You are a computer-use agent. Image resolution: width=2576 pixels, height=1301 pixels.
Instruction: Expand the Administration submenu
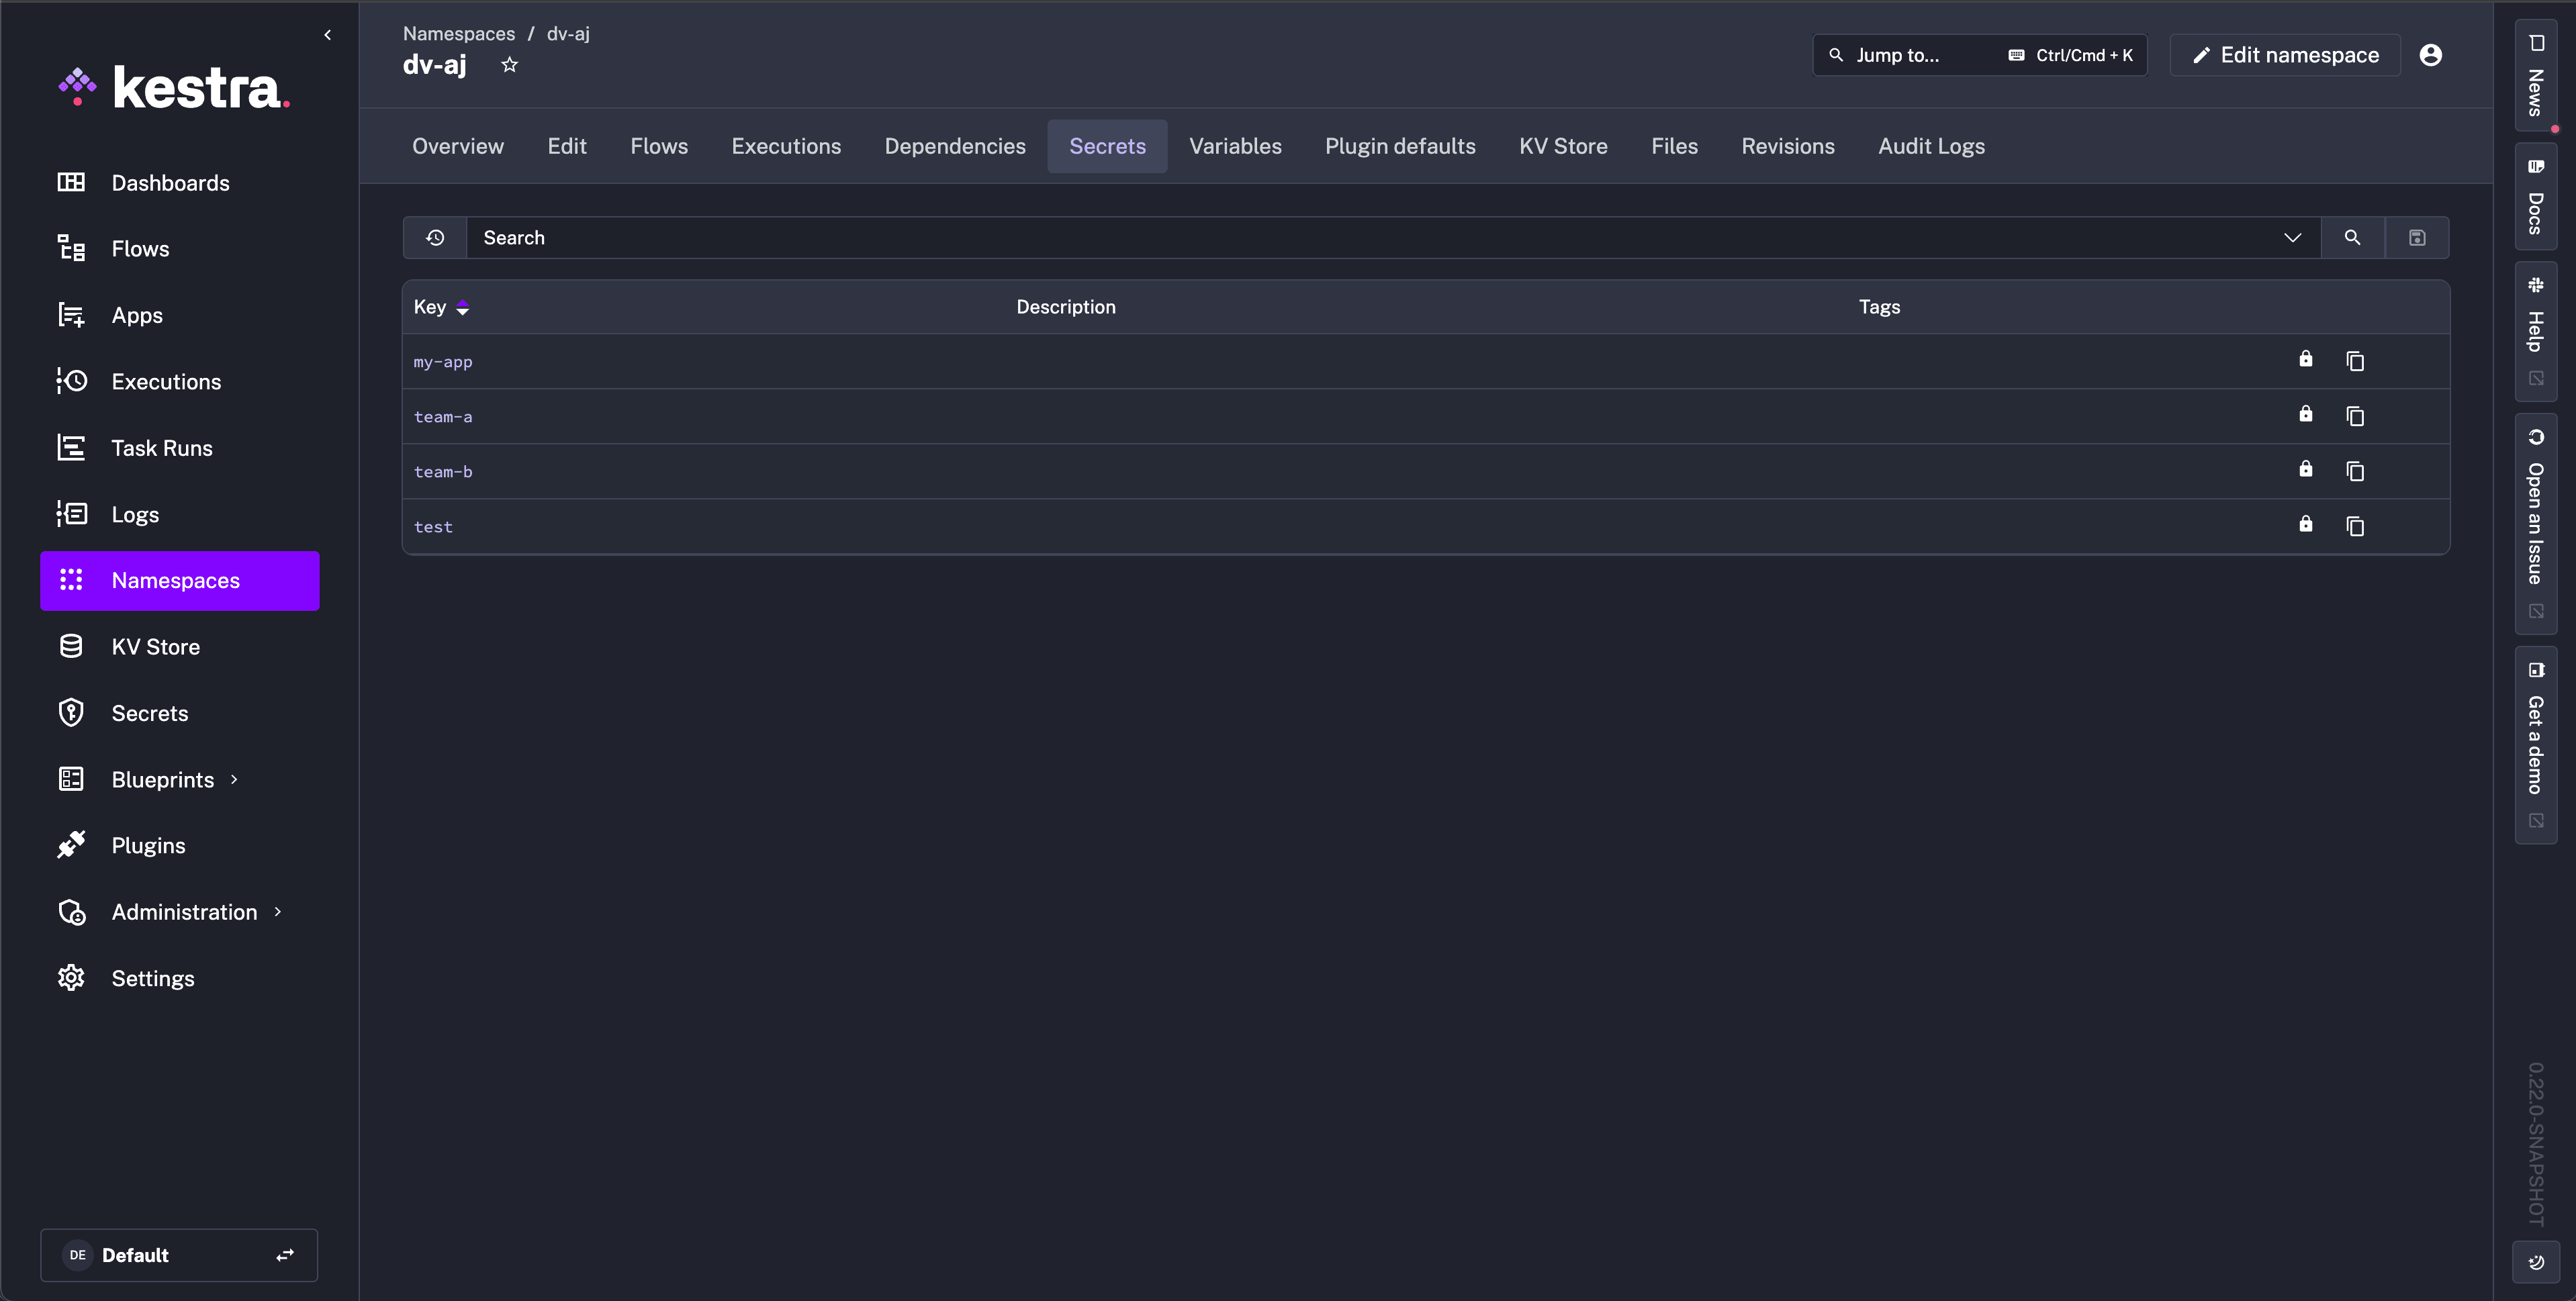278,912
